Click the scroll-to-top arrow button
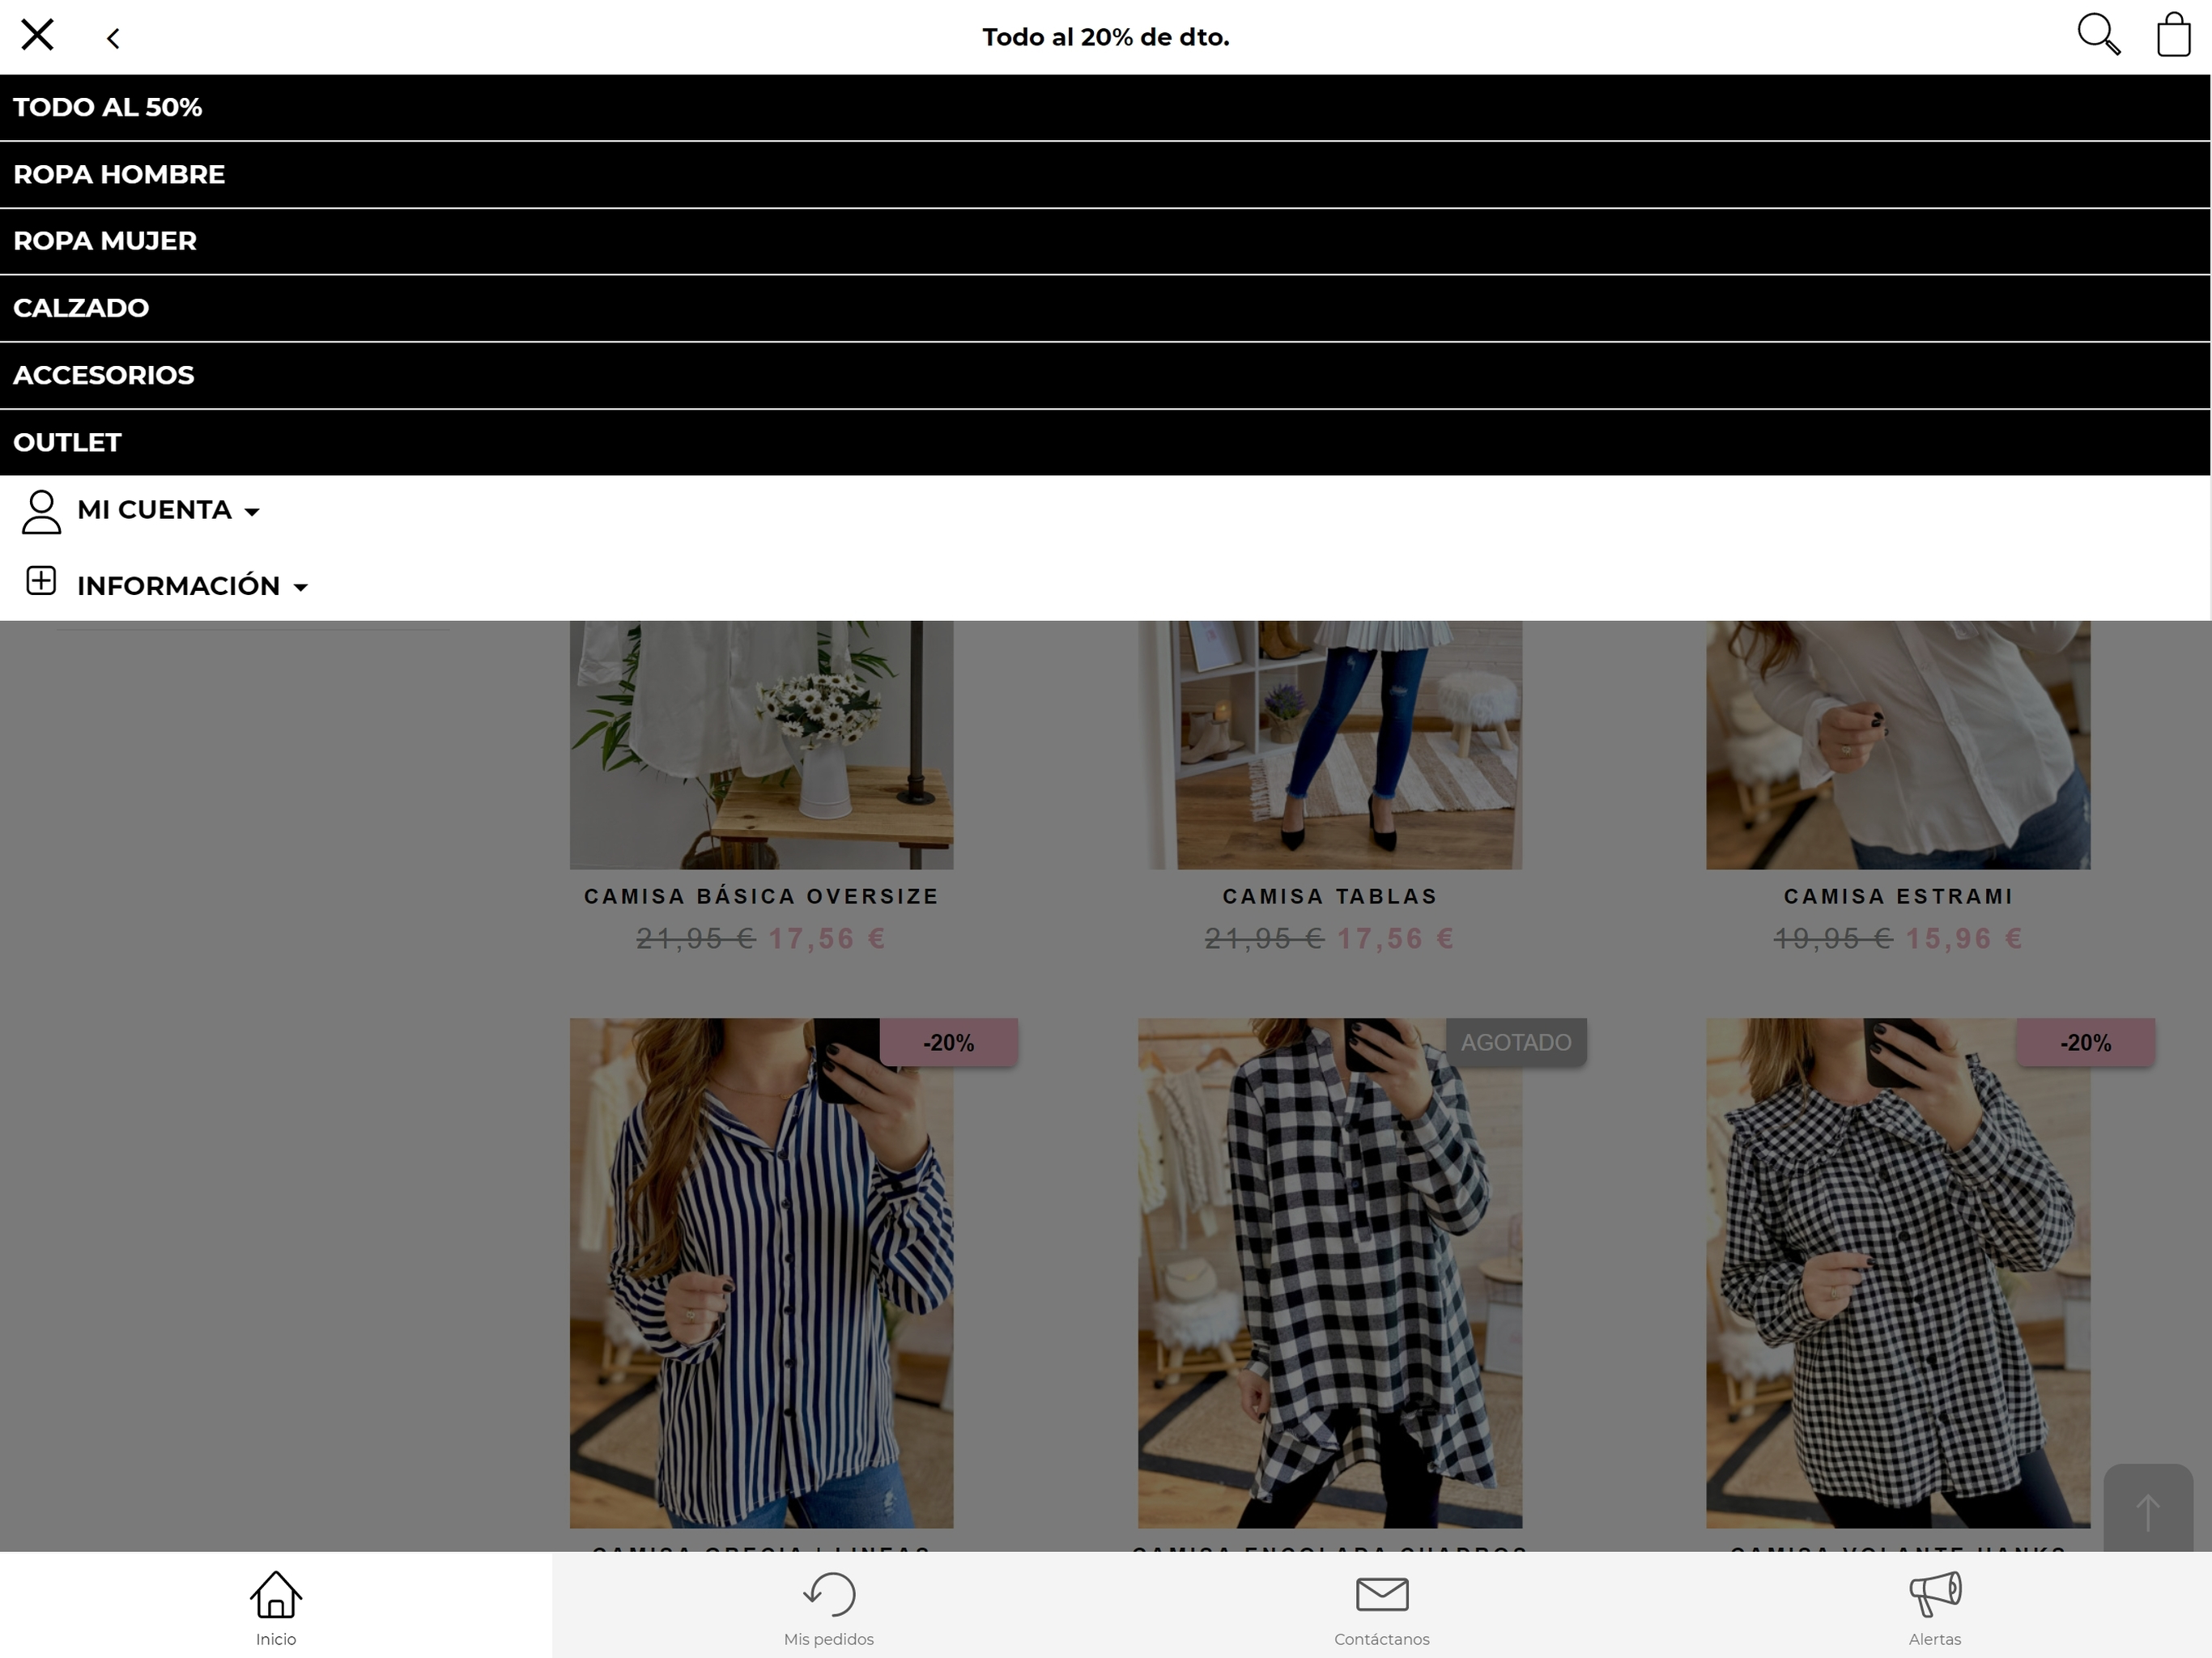 2147,1510
